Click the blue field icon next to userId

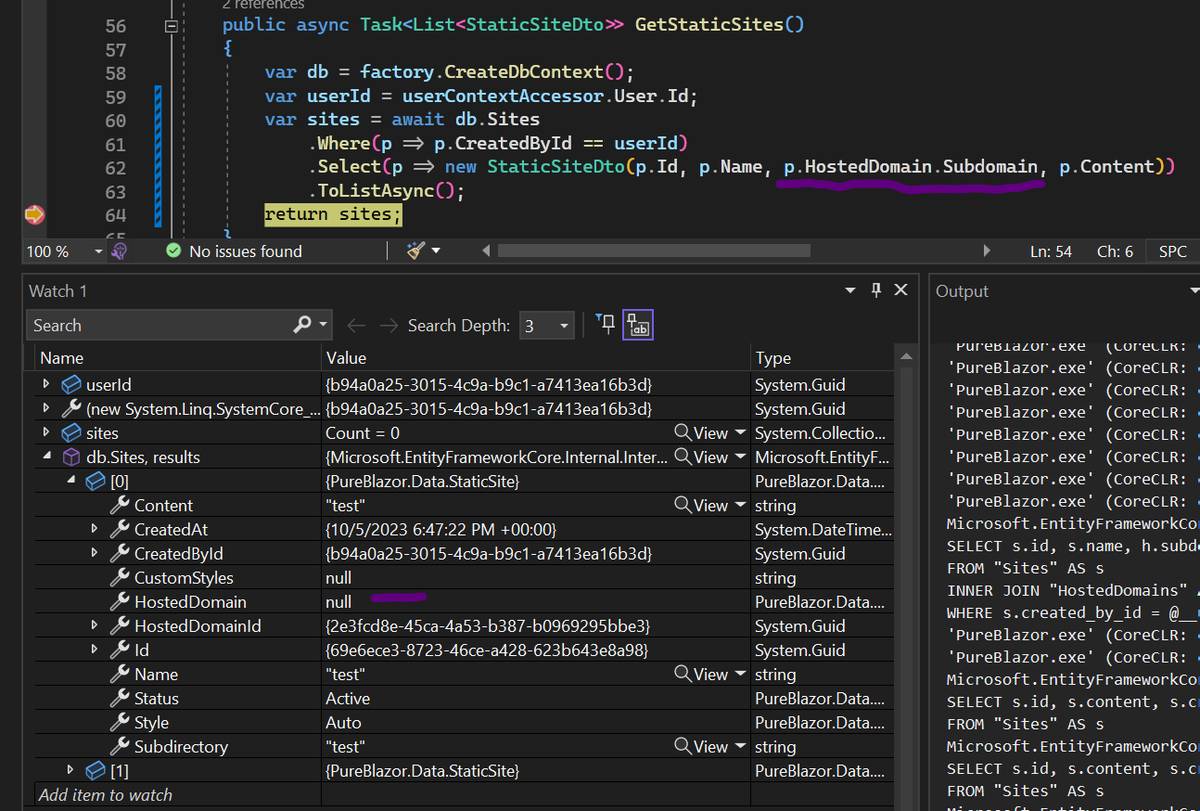pyautogui.click(x=70, y=384)
